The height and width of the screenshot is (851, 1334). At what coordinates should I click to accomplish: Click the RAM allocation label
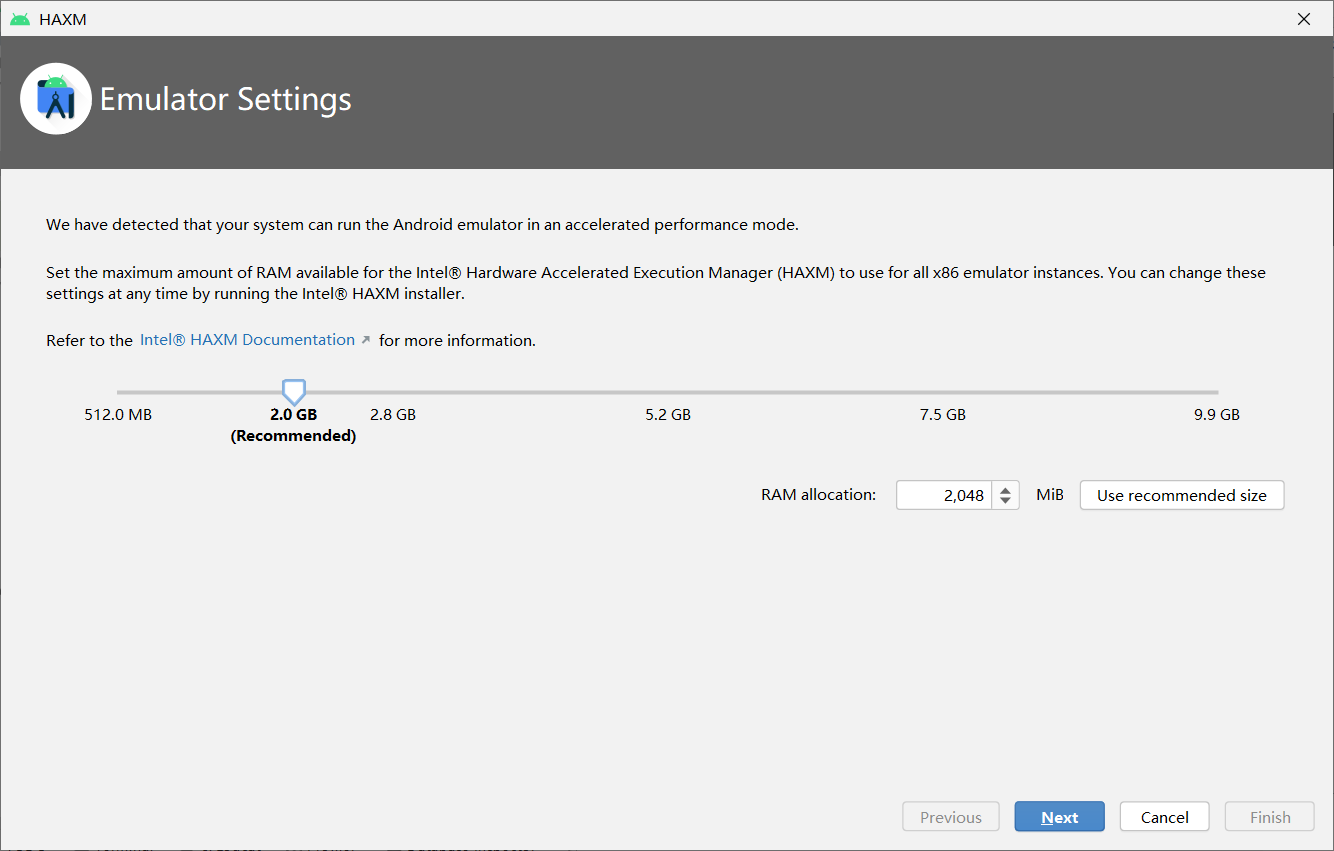click(818, 495)
